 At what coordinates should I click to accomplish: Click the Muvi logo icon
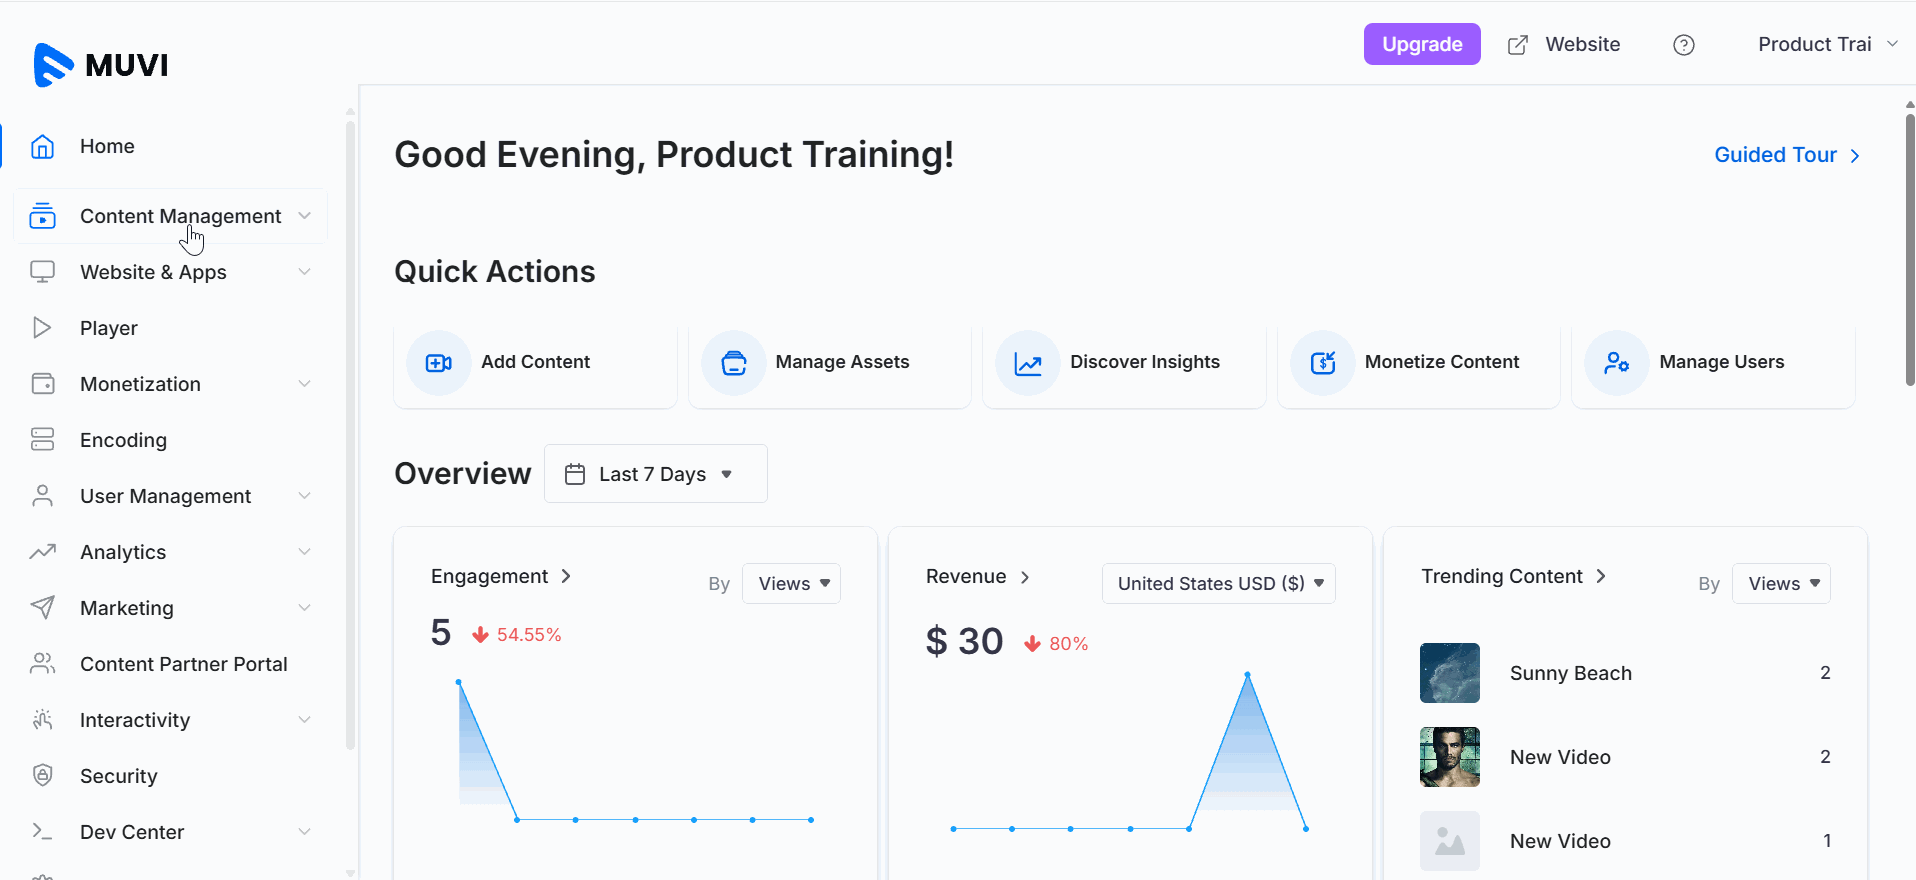53,65
